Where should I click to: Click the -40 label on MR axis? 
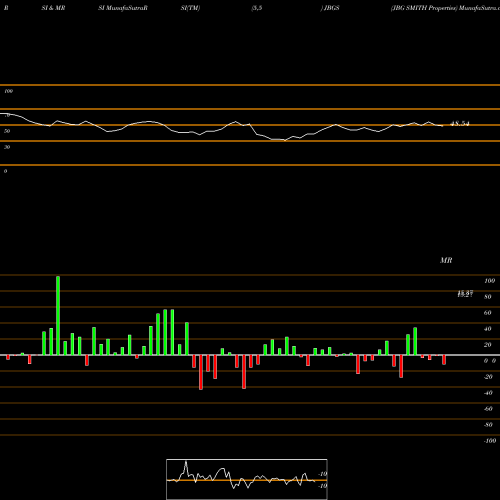click(488, 393)
